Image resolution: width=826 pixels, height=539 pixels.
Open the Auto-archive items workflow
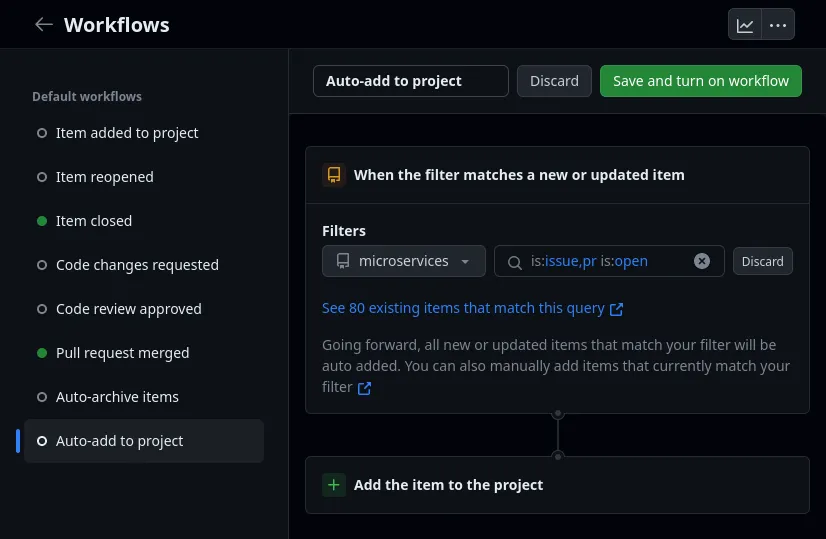coord(117,397)
